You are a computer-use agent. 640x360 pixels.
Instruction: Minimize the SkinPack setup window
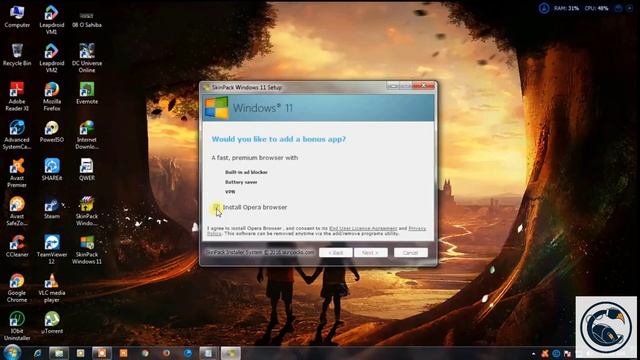(393, 86)
